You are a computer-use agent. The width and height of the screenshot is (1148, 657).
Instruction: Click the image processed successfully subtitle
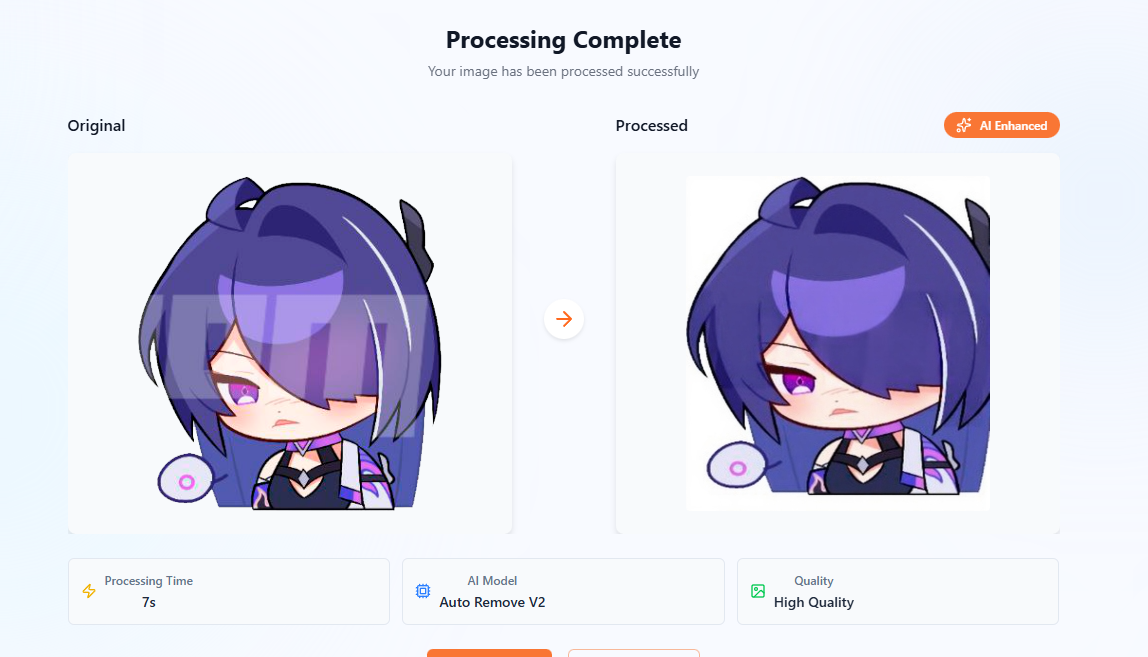click(564, 71)
